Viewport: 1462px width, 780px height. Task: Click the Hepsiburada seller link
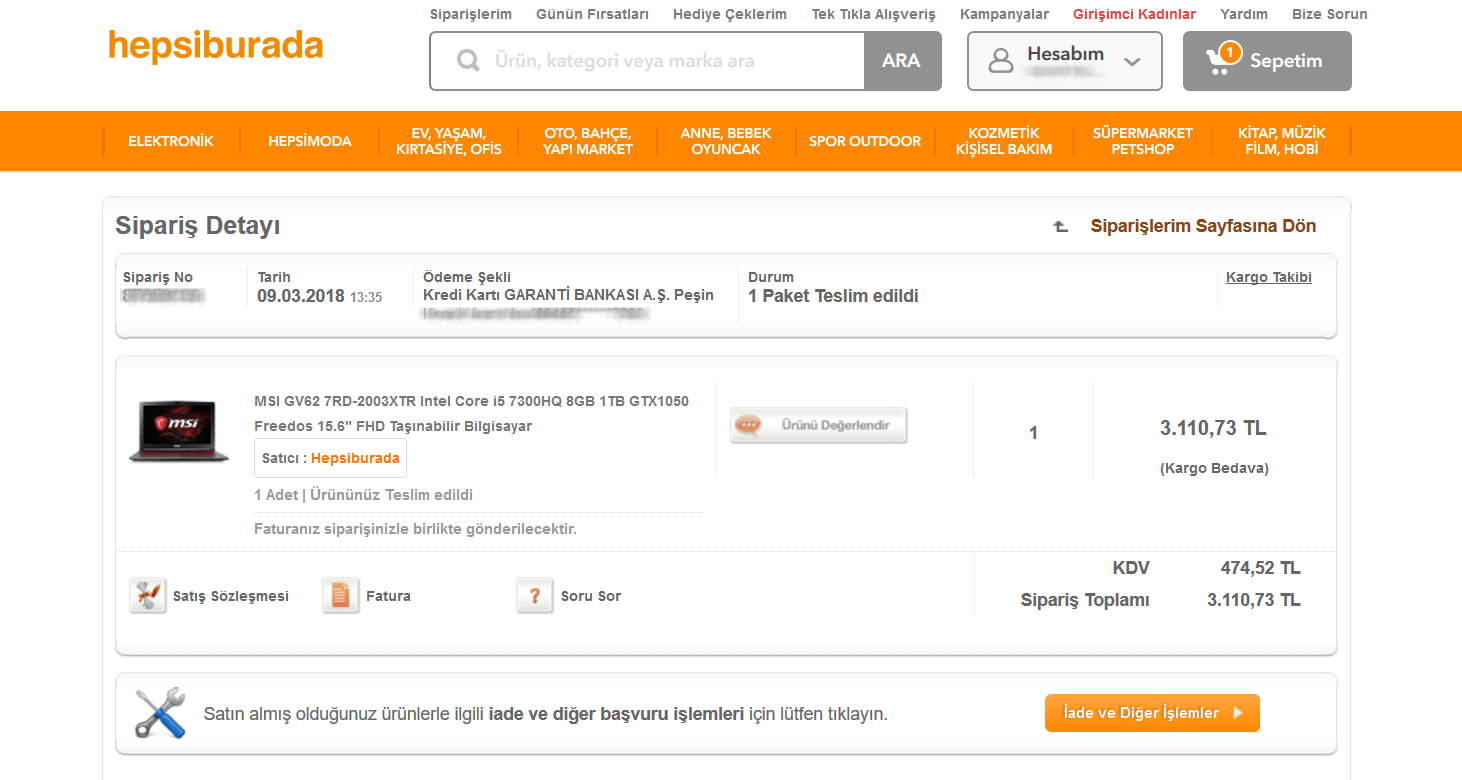(355, 458)
